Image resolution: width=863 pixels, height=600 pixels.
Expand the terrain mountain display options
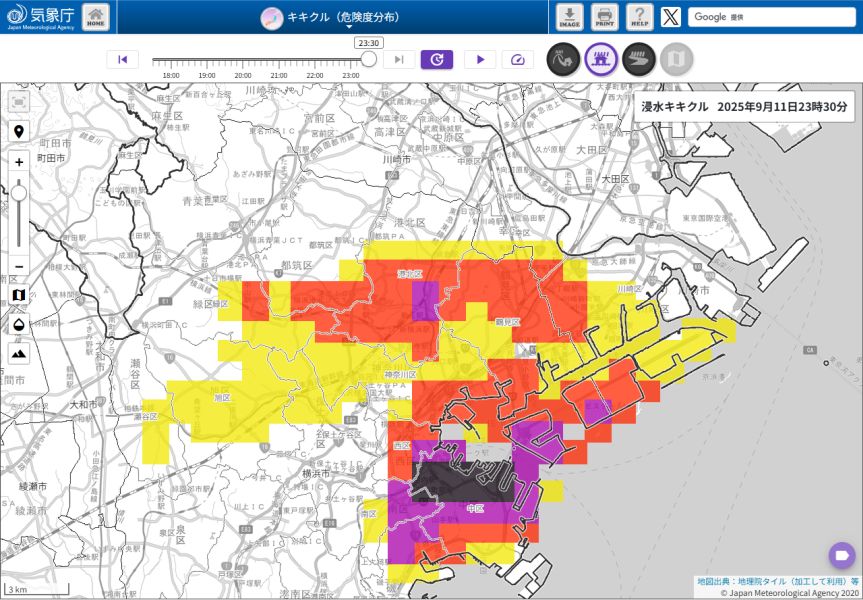19,352
